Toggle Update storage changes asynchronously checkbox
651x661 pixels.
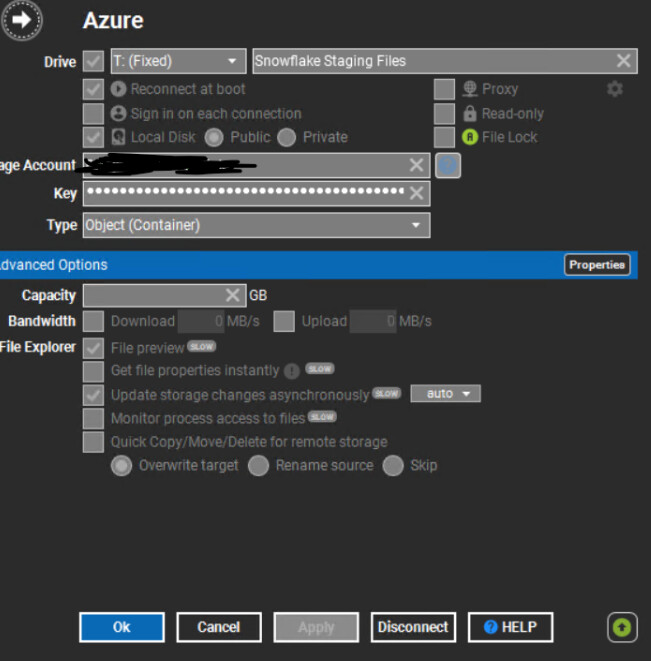click(x=93, y=395)
